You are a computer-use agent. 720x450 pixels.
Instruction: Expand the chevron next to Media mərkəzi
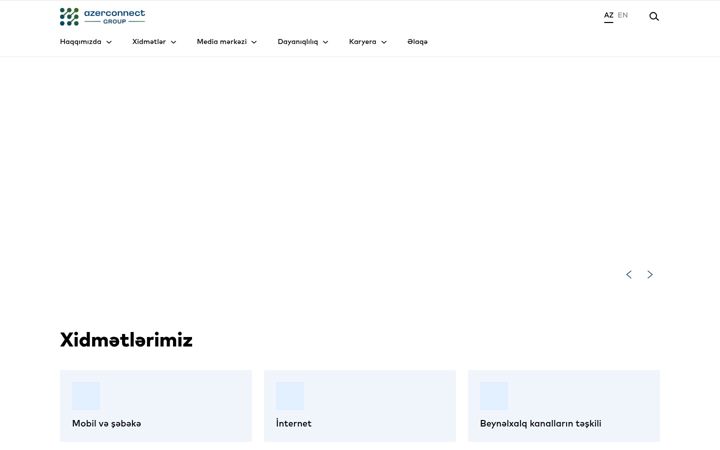coord(254,42)
